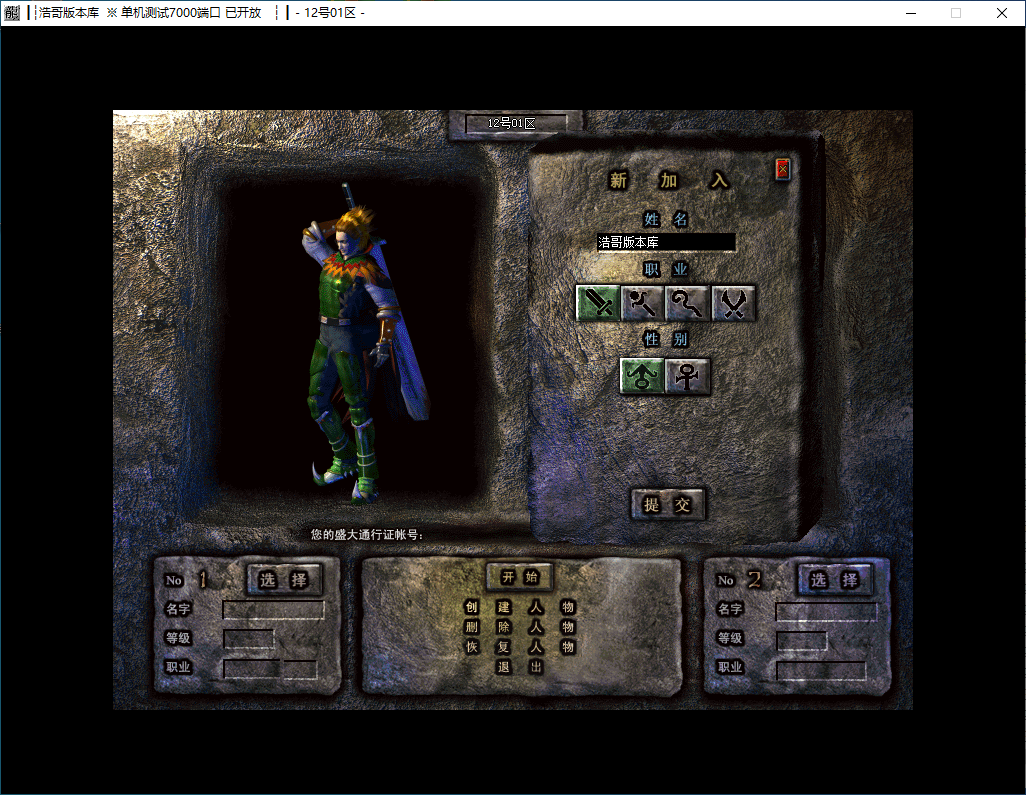This screenshot has height=795, width=1026.
Task: Close the new character panel with red X
Action: [x=782, y=170]
